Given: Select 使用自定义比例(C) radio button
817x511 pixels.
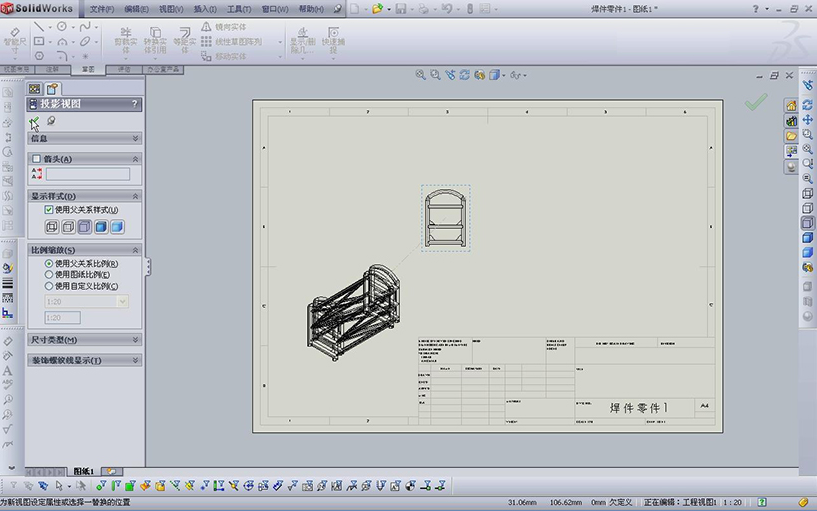Looking at the screenshot, I should 49,286.
